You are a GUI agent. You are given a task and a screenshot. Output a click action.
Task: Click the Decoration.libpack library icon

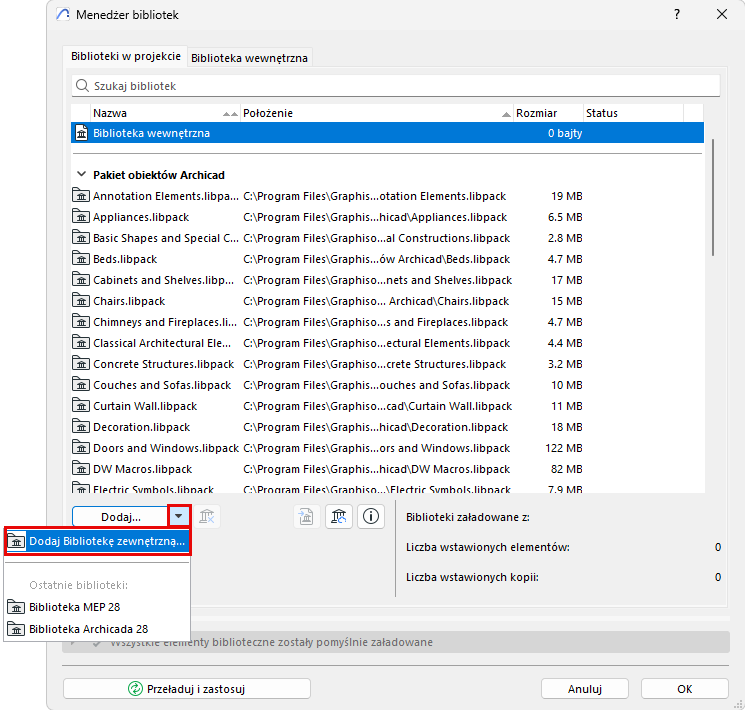tap(81, 426)
